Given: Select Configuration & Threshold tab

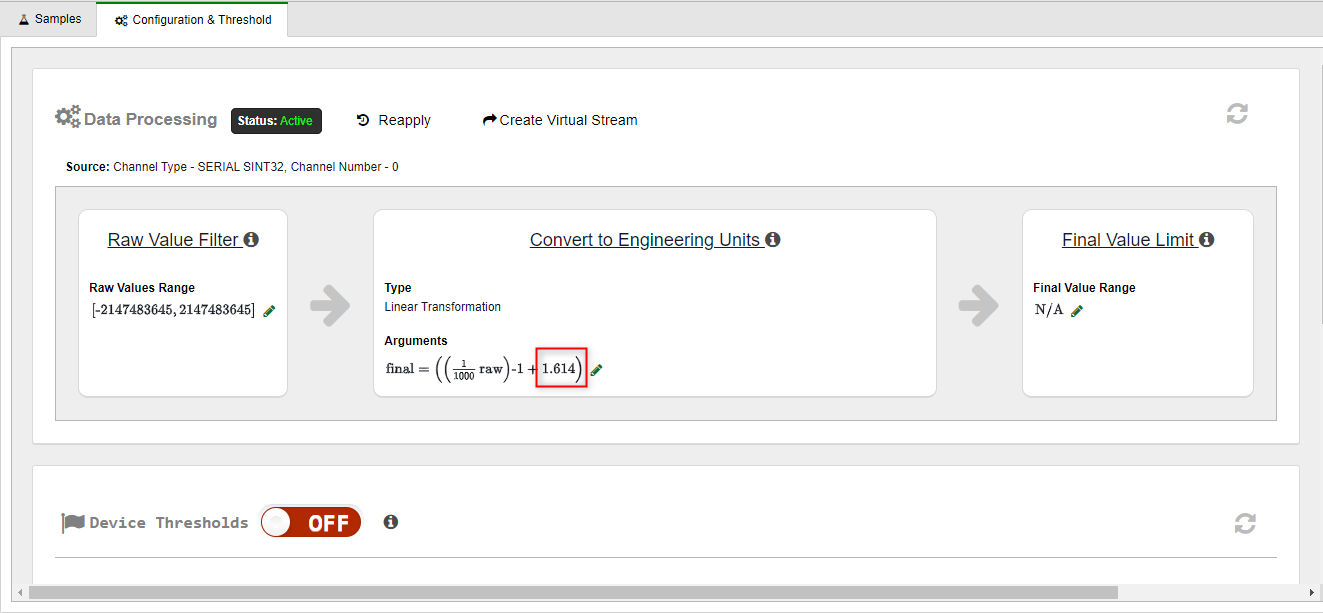Looking at the screenshot, I should (x=192, y=20).
